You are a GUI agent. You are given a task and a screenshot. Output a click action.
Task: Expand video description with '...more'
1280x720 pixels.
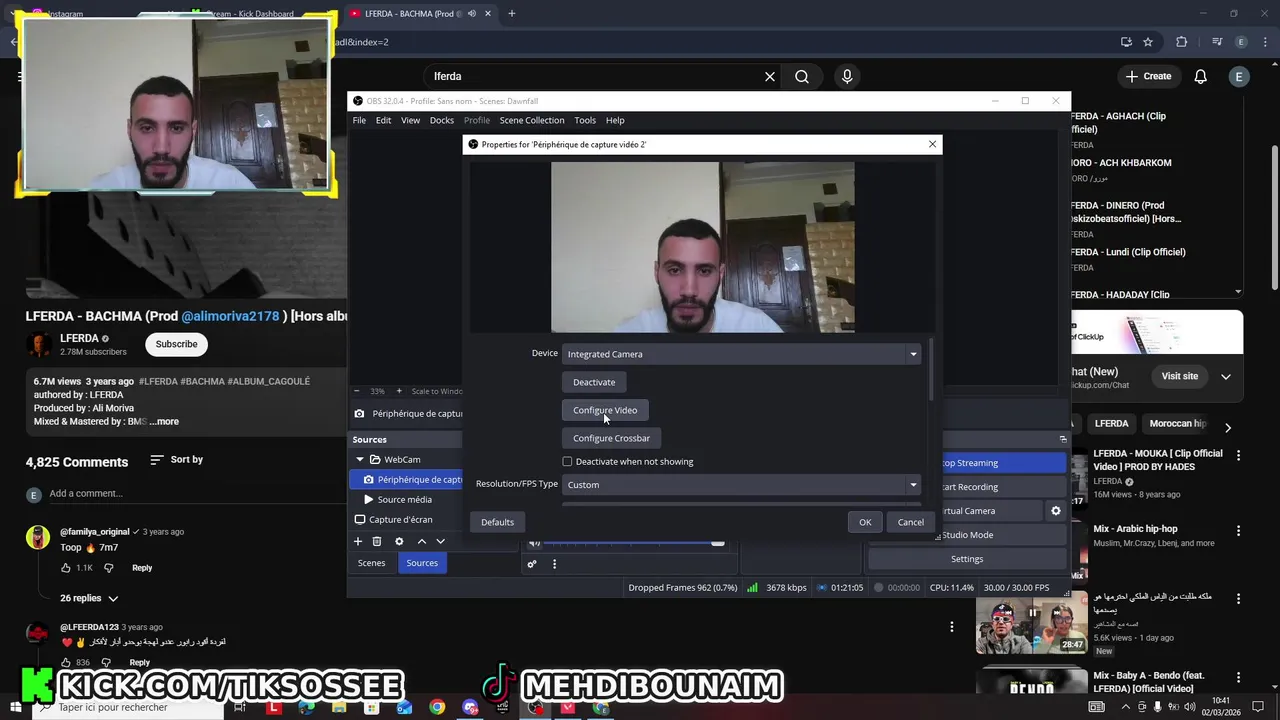point(164,422)
